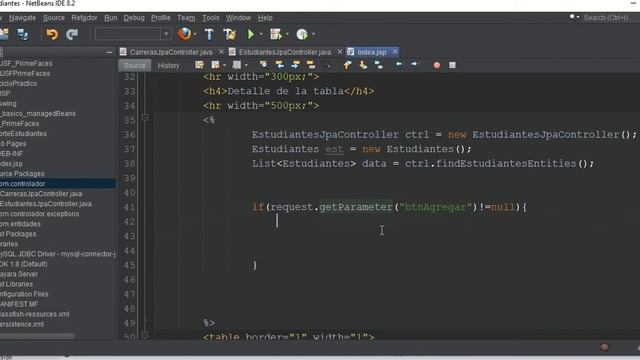Image resolution: width=640 pixels, height=360 pixels.
Task: Minimize the Projects panel
Action: click(x=109, y=52)
